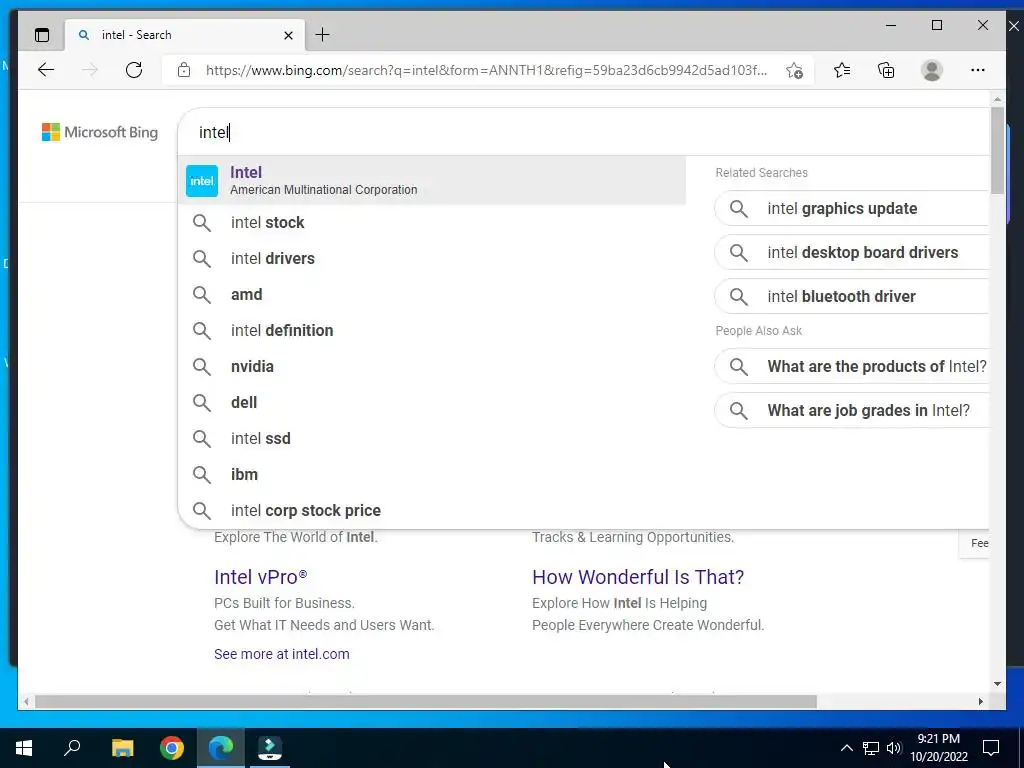Select the 'nvidia' suggestion
Viewport: 1024px width, 768px height.
point(432,366)
